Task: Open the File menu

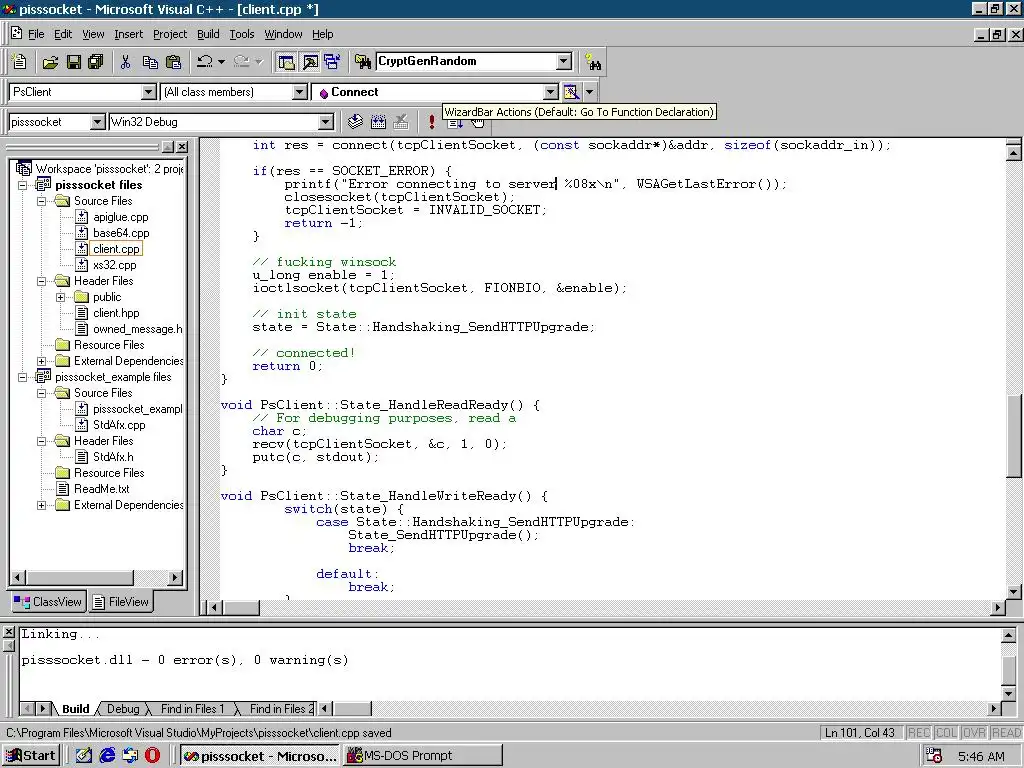Action: tap(36, 34)
